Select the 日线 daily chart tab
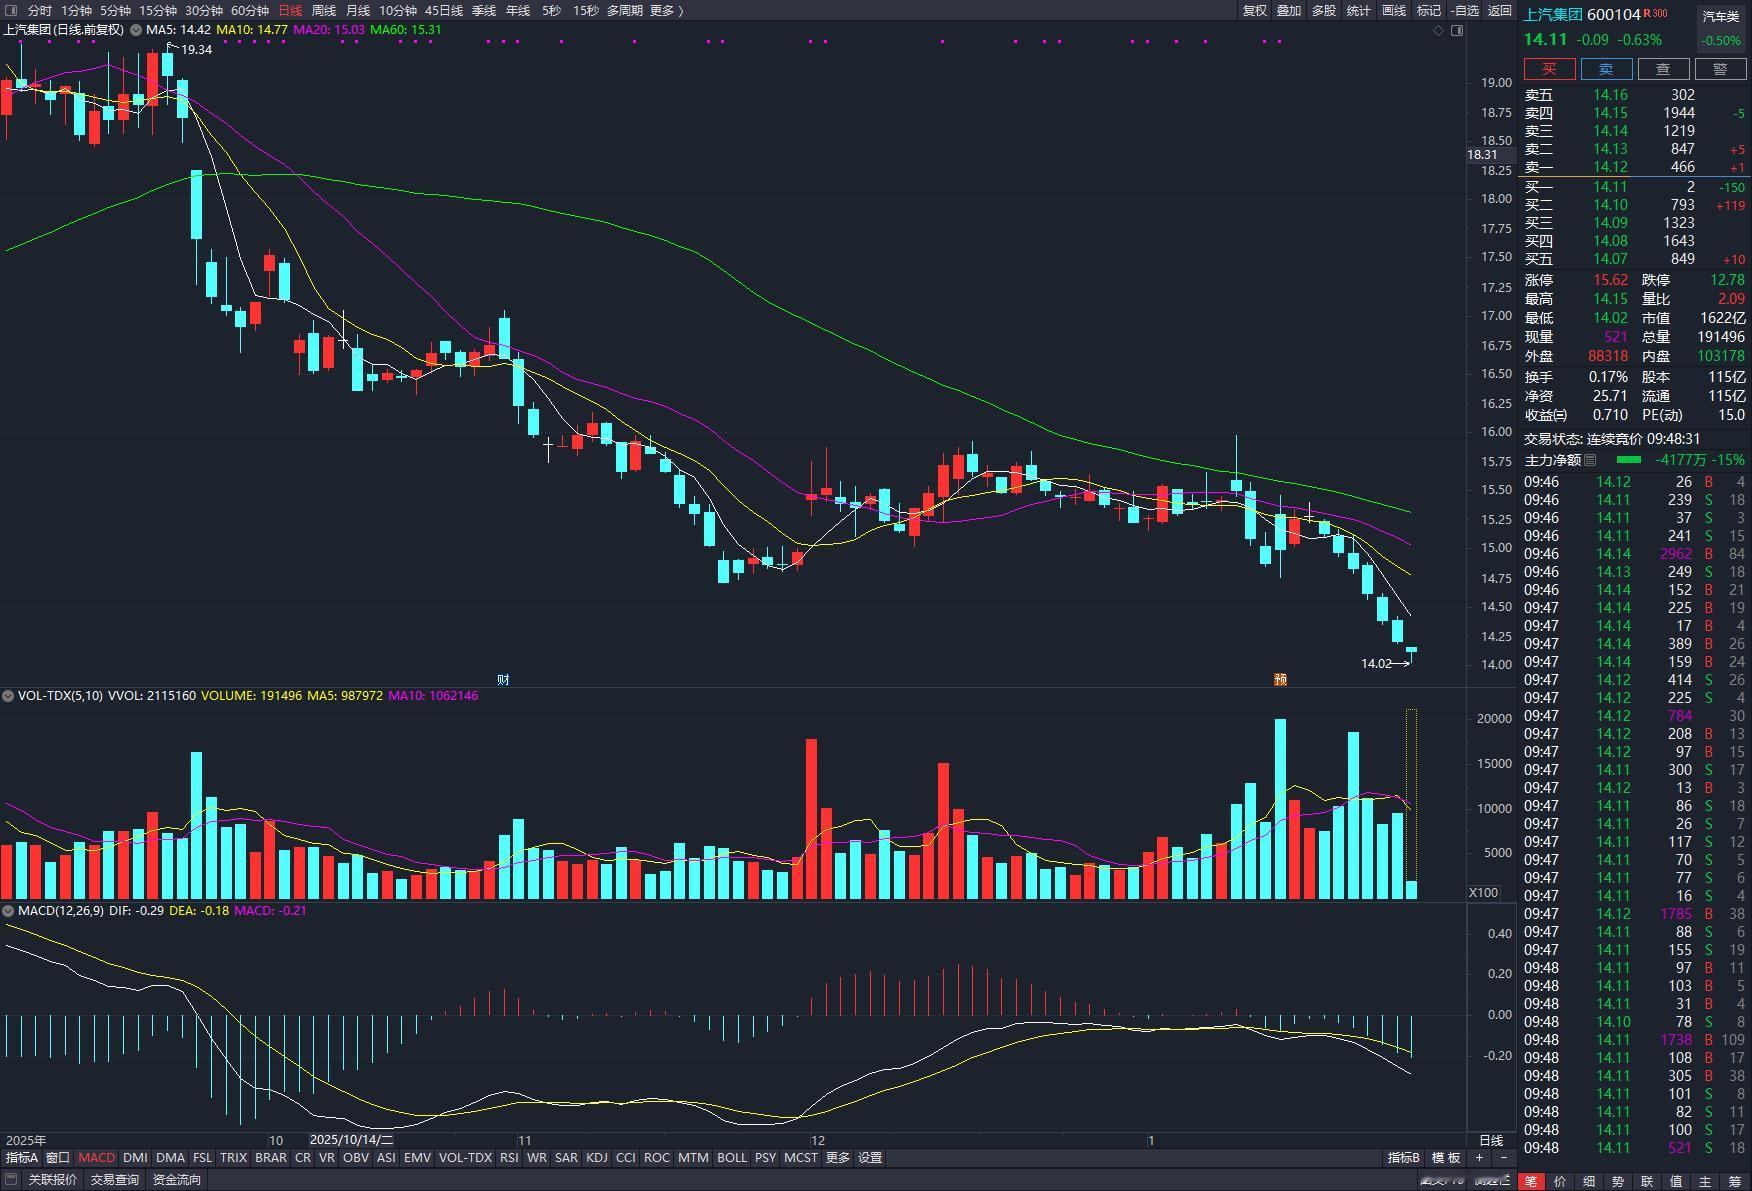 [x=290, y=10]
